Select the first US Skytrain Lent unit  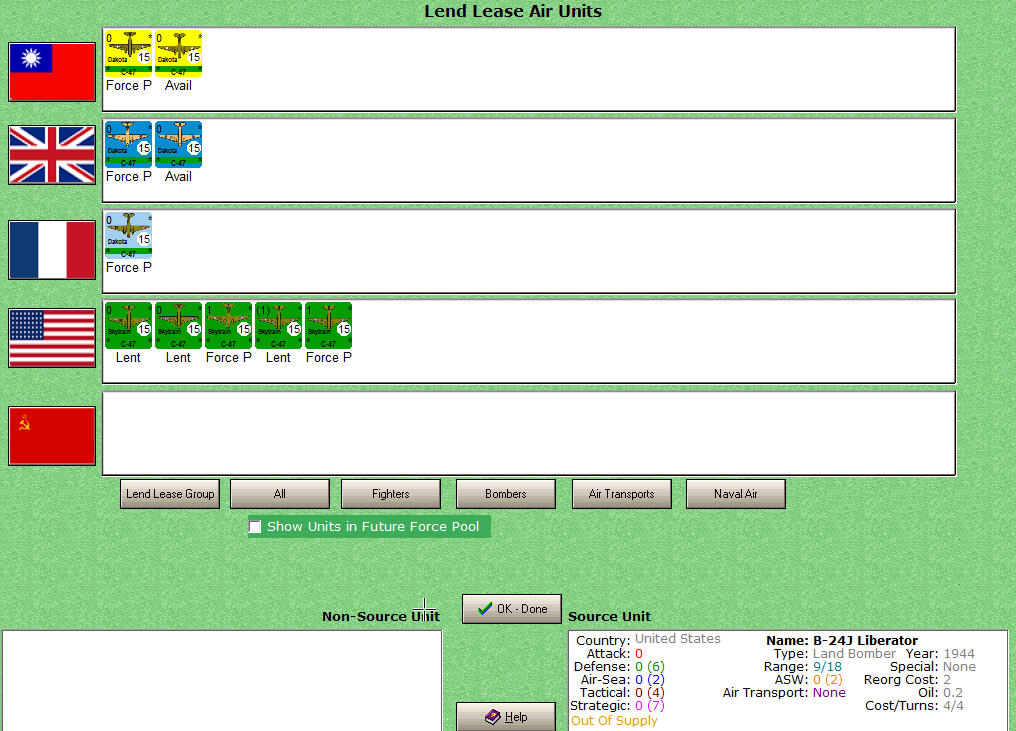(128, 325)
